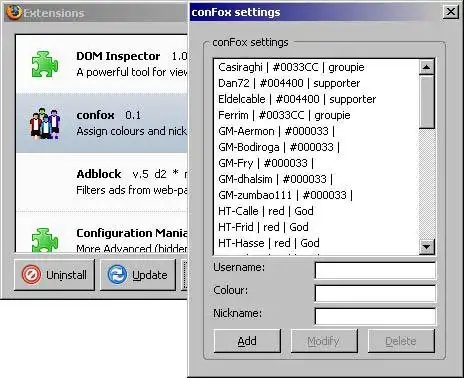Focus the Username input field
This screenshot has width=464, height=378.
click(x=375, y=270)
